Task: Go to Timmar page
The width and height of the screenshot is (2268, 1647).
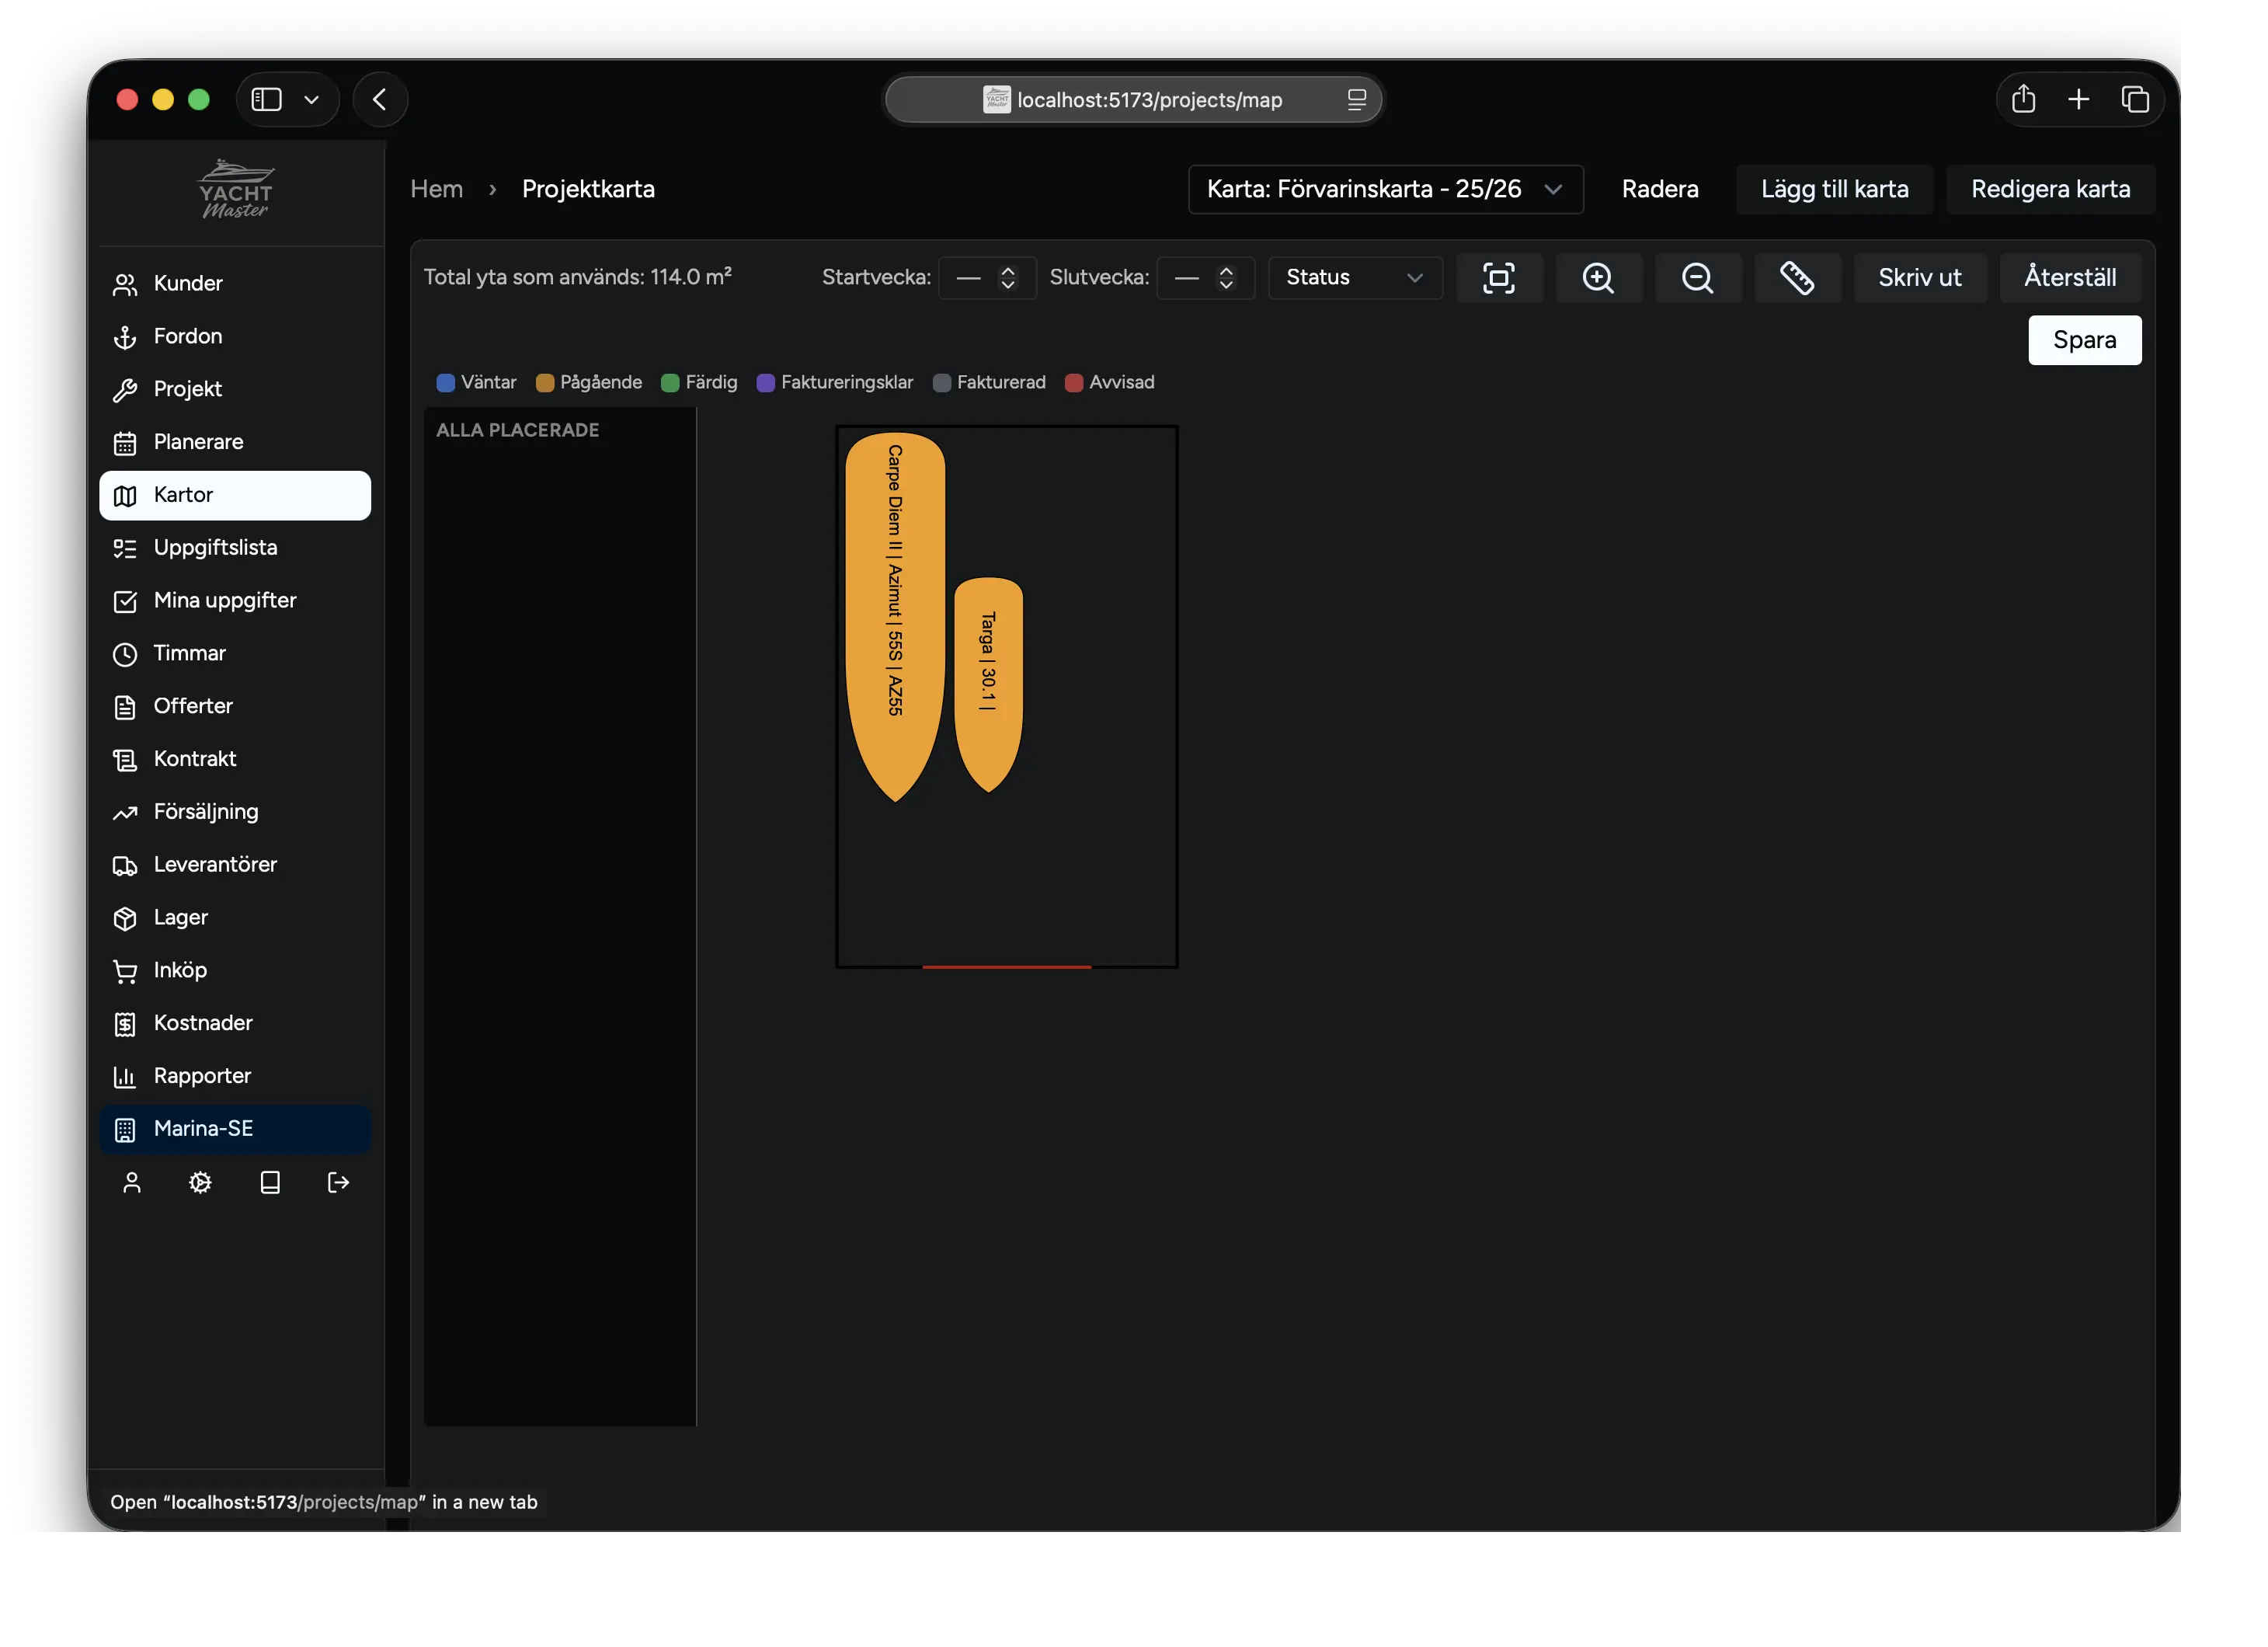Action: 235,655
